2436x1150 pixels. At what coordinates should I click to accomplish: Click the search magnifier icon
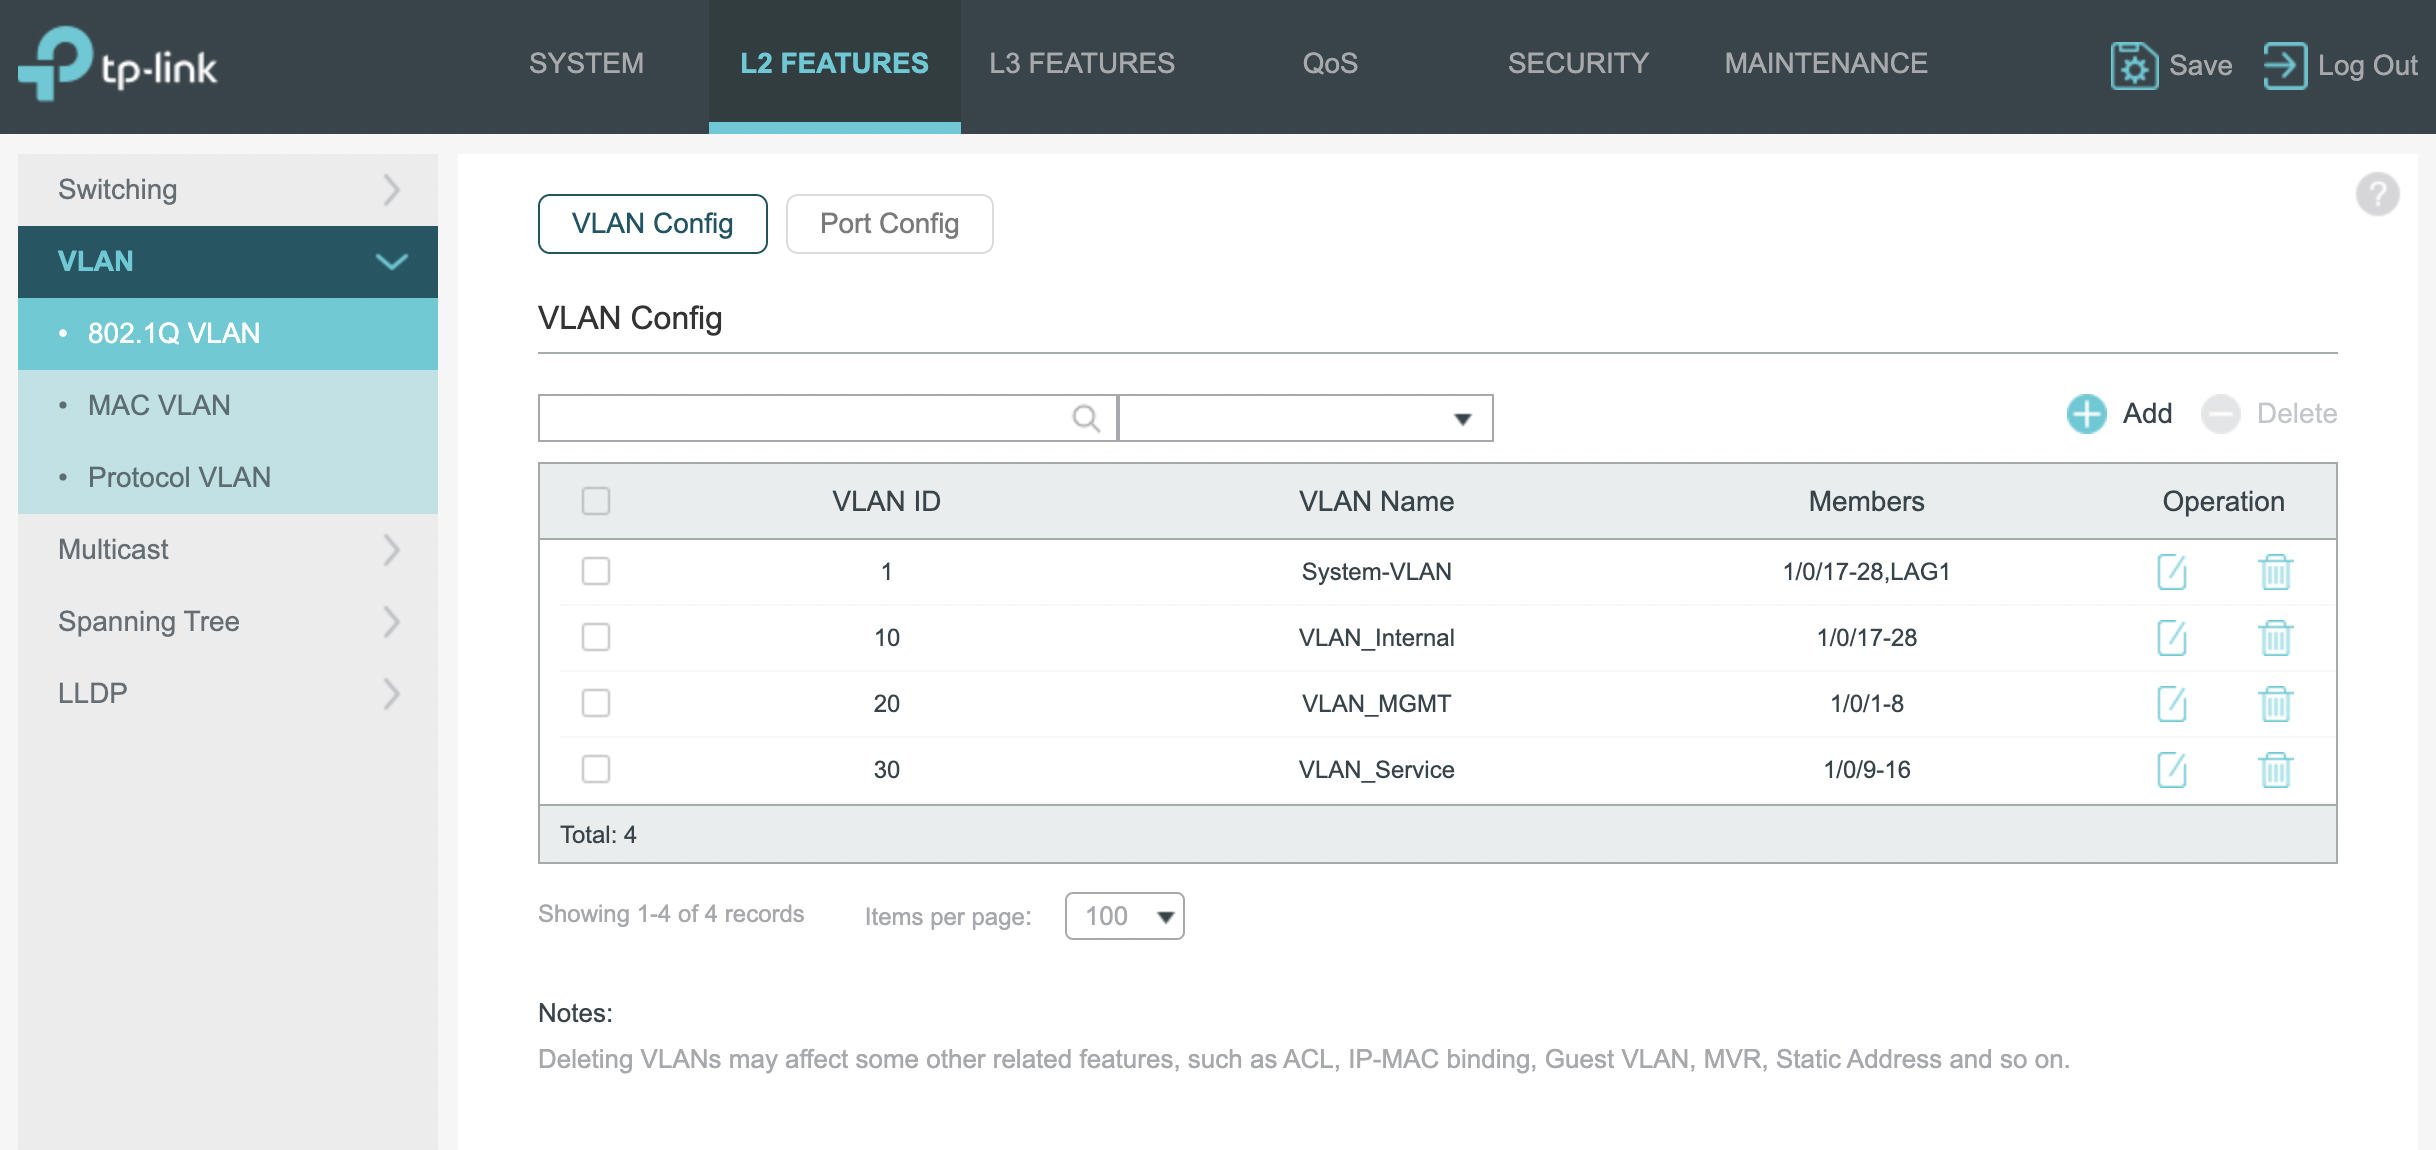pos(1085,418)
